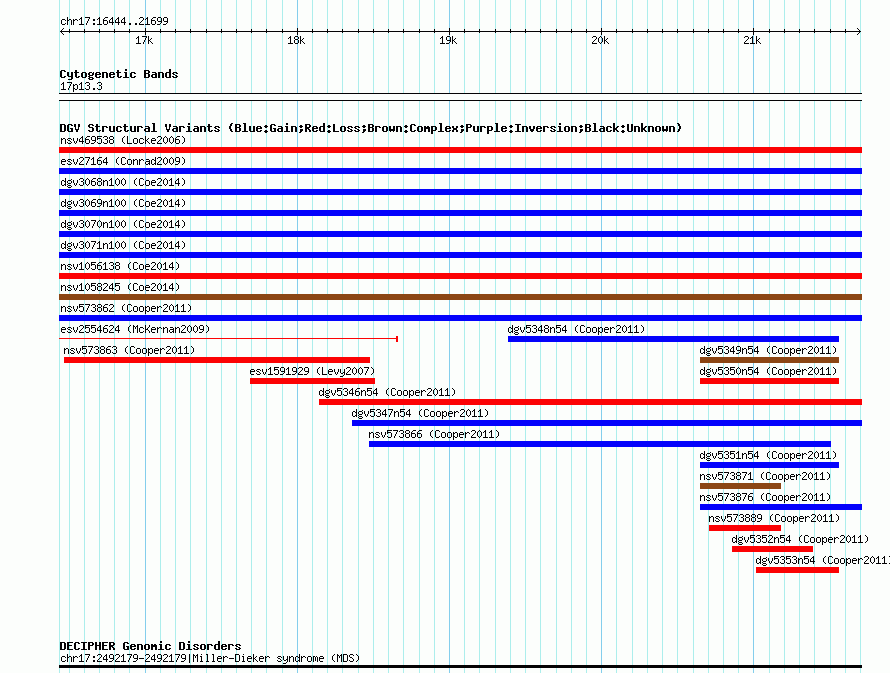Click the Cytogenetic Bands track title
Screen dimensions: 890x673
click(x=119, y=74)
